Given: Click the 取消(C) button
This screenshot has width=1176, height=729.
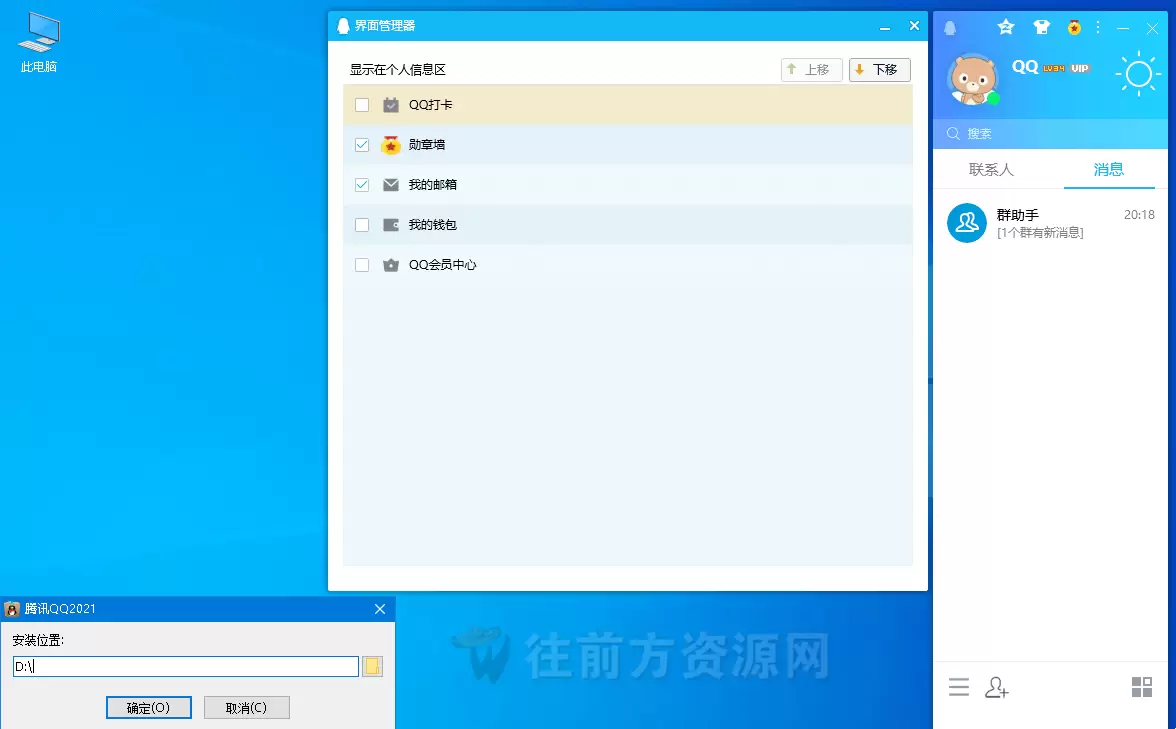Looking at the screenshot, I should click(x=247, y=707).
